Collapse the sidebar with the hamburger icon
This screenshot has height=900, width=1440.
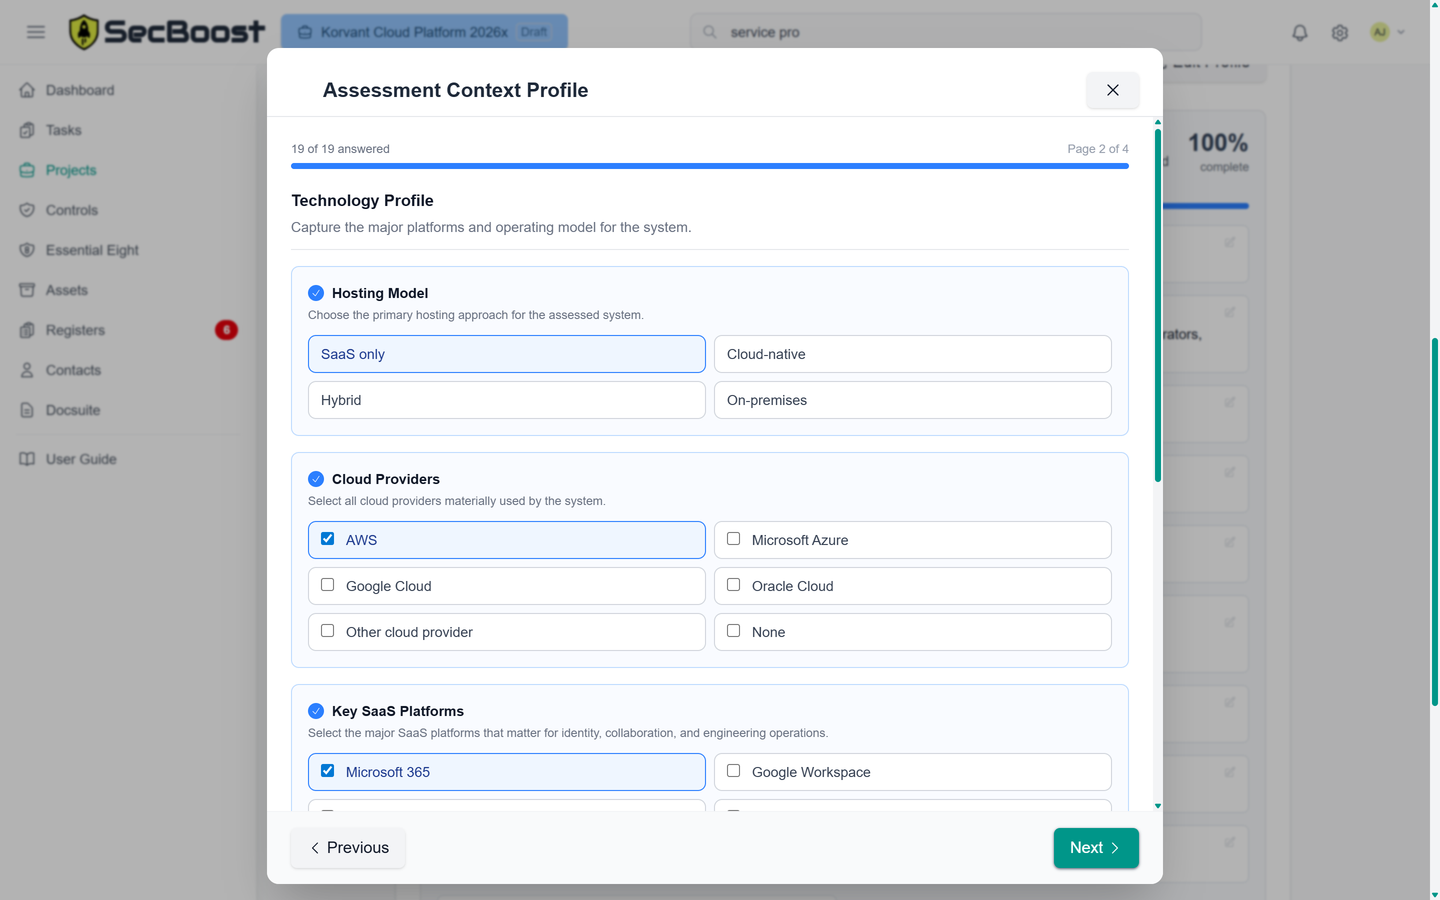pos(35,31)
